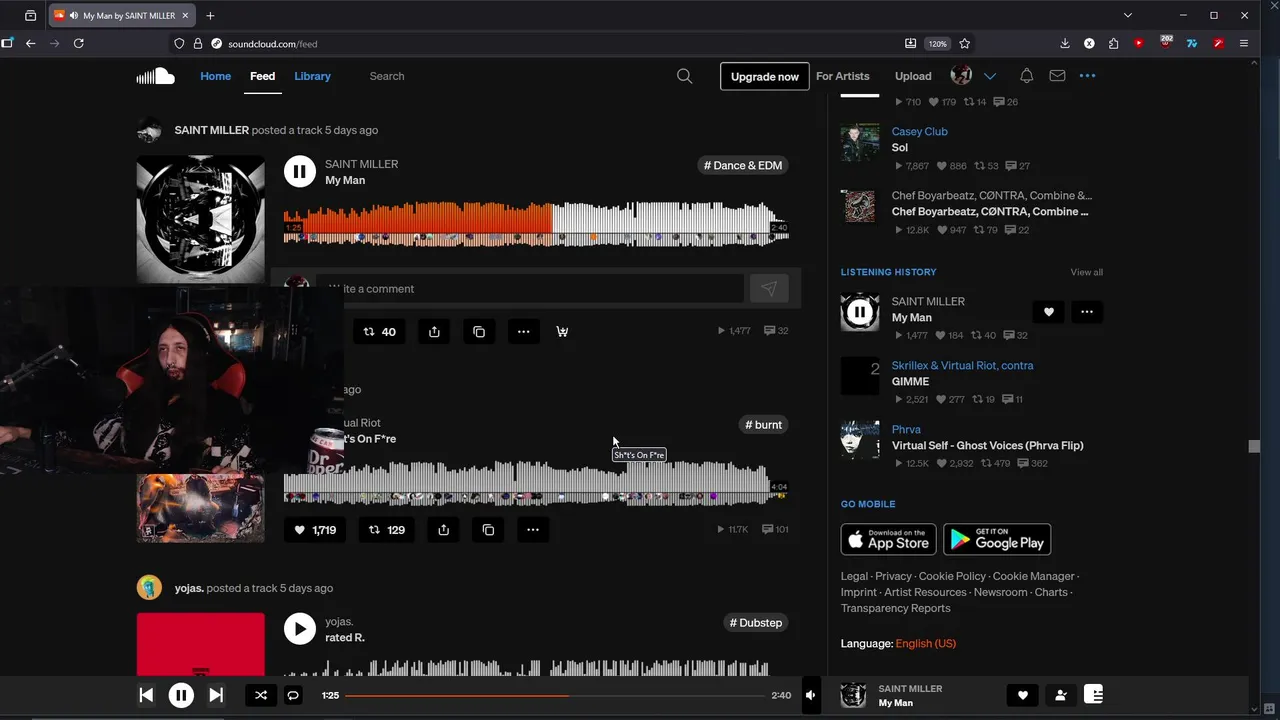This screenshot has height=720, width=1280.
Task: Open messages envelope icon
Action: (x=1057, y=76)
